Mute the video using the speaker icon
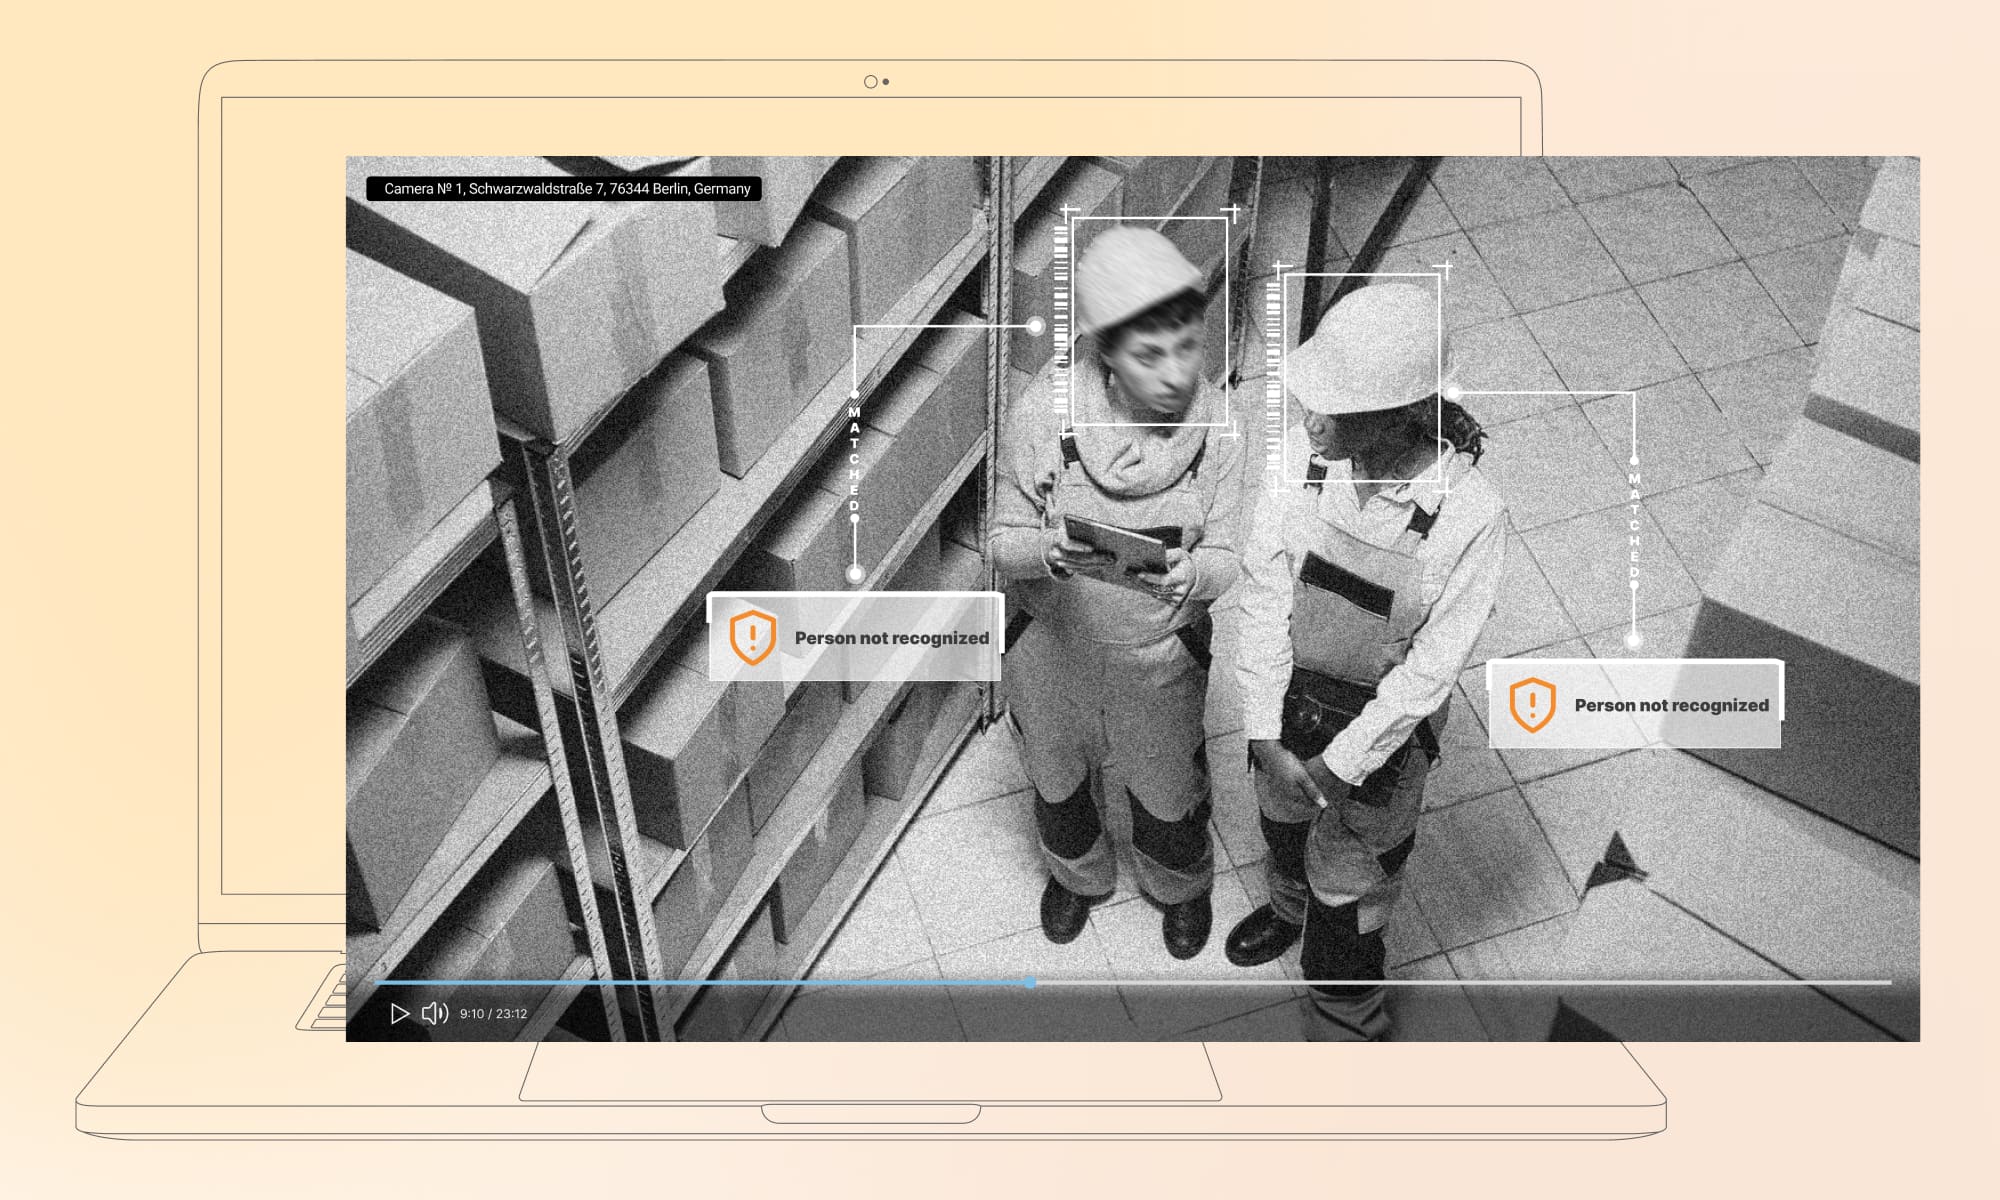The height and width of the screenshot is (1200, 2000). pos(434,1014)
